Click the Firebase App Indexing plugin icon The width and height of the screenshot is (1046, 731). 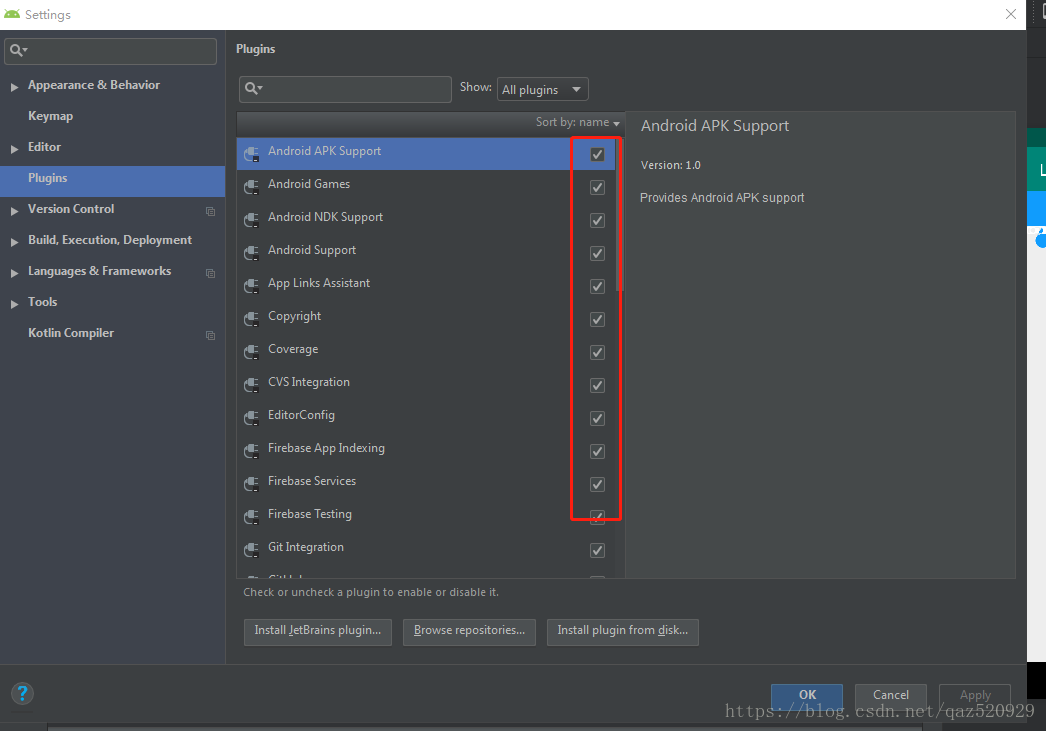tap(251, 451)
